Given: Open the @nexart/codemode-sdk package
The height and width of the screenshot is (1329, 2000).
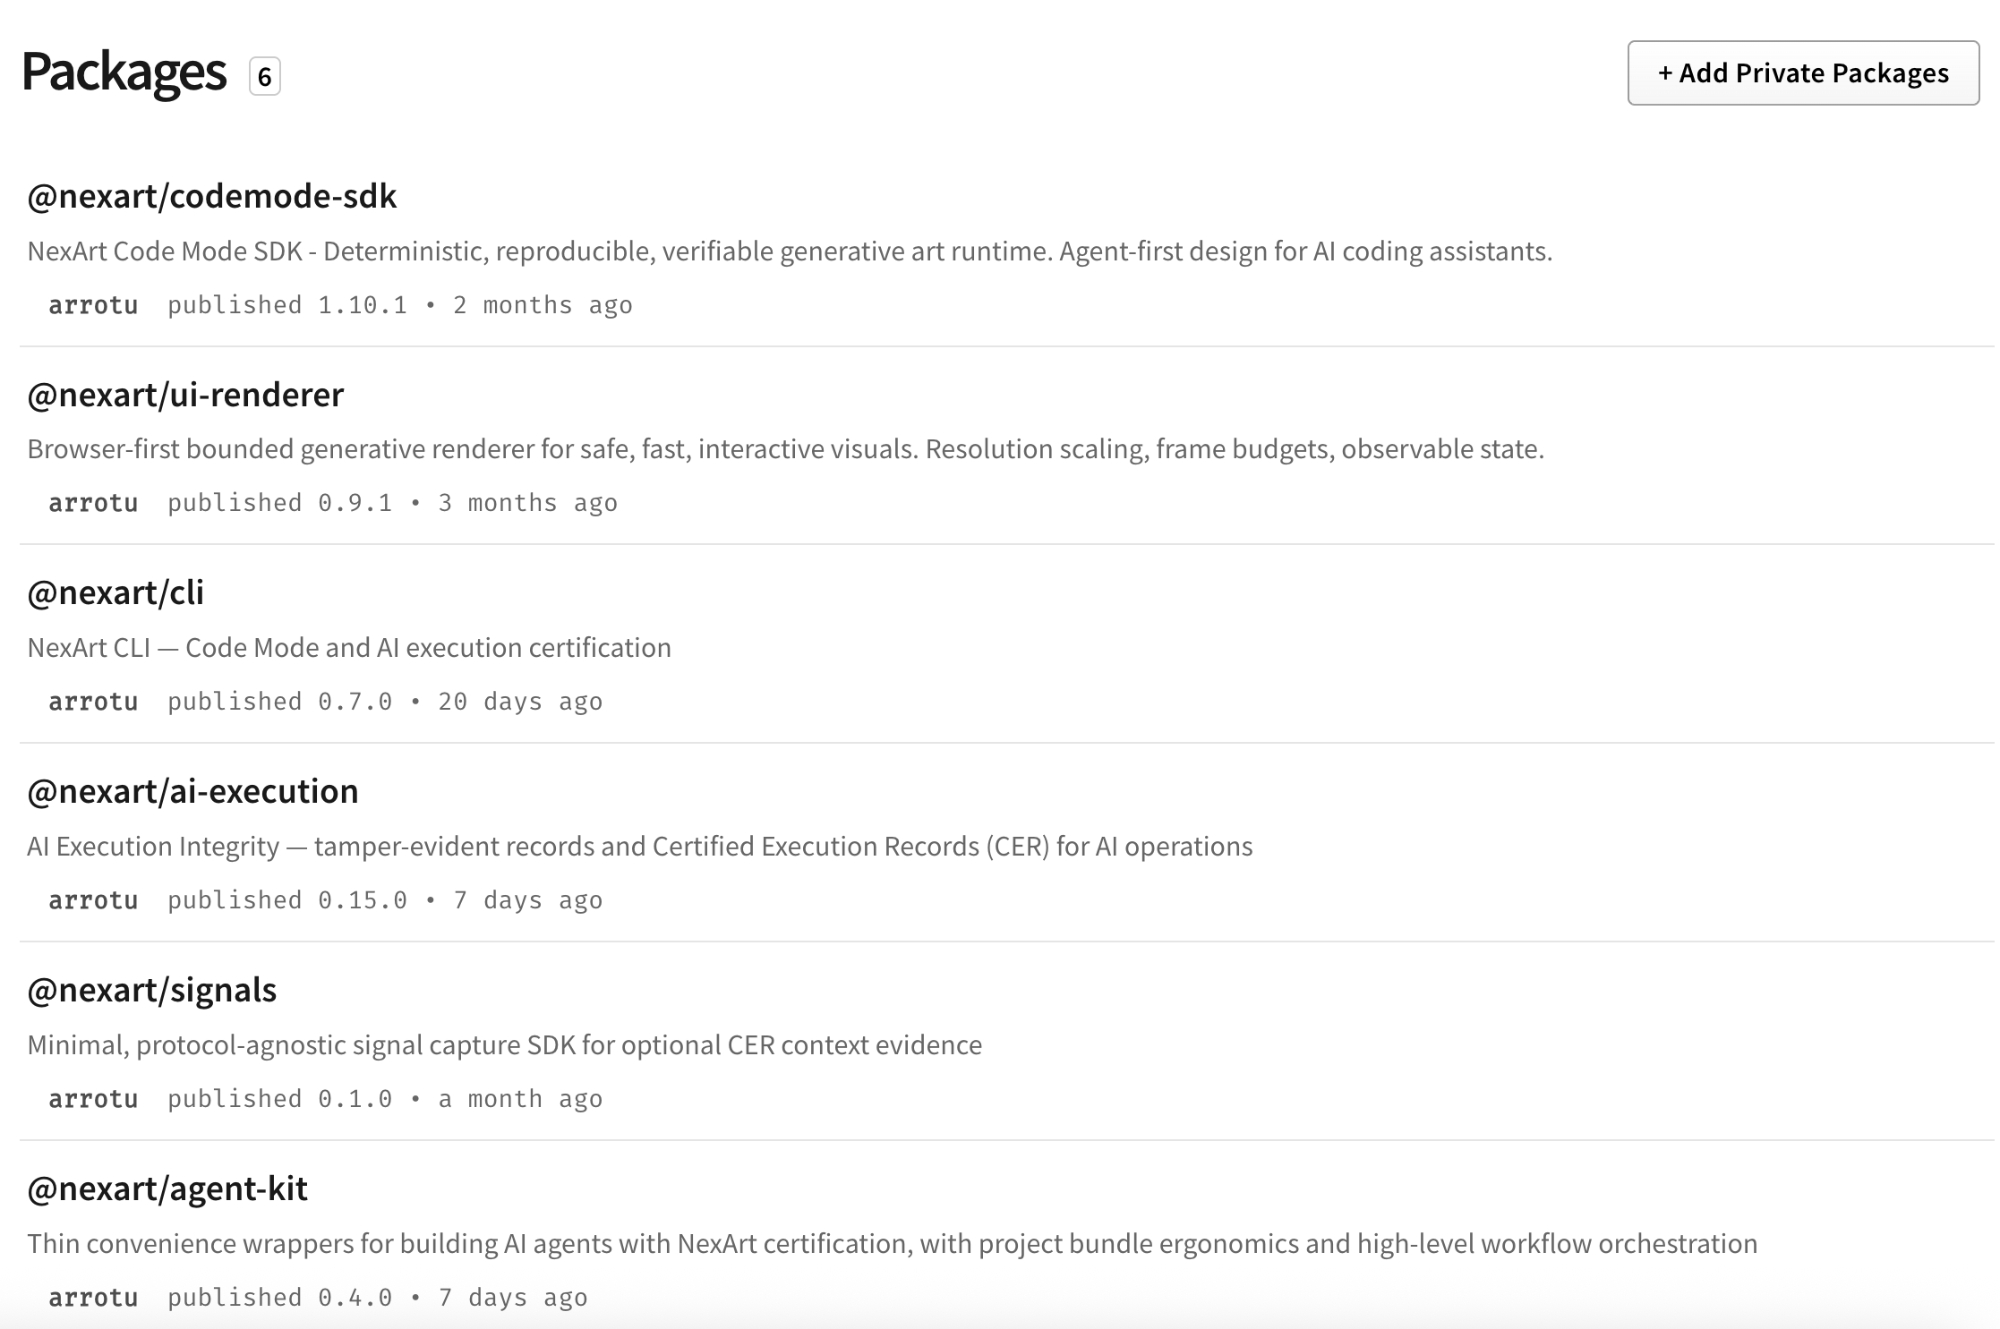Looking at the screenshot, I should (x=212, y=196).
